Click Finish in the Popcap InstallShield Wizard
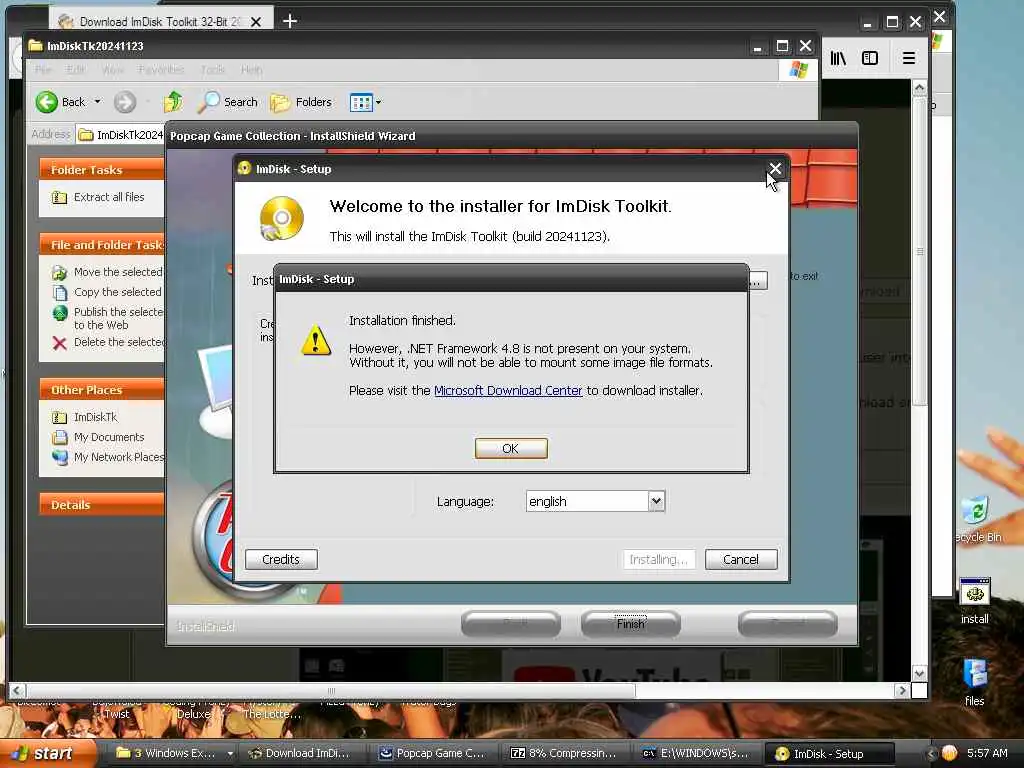1024x768 pixels. tap(630, 624)
